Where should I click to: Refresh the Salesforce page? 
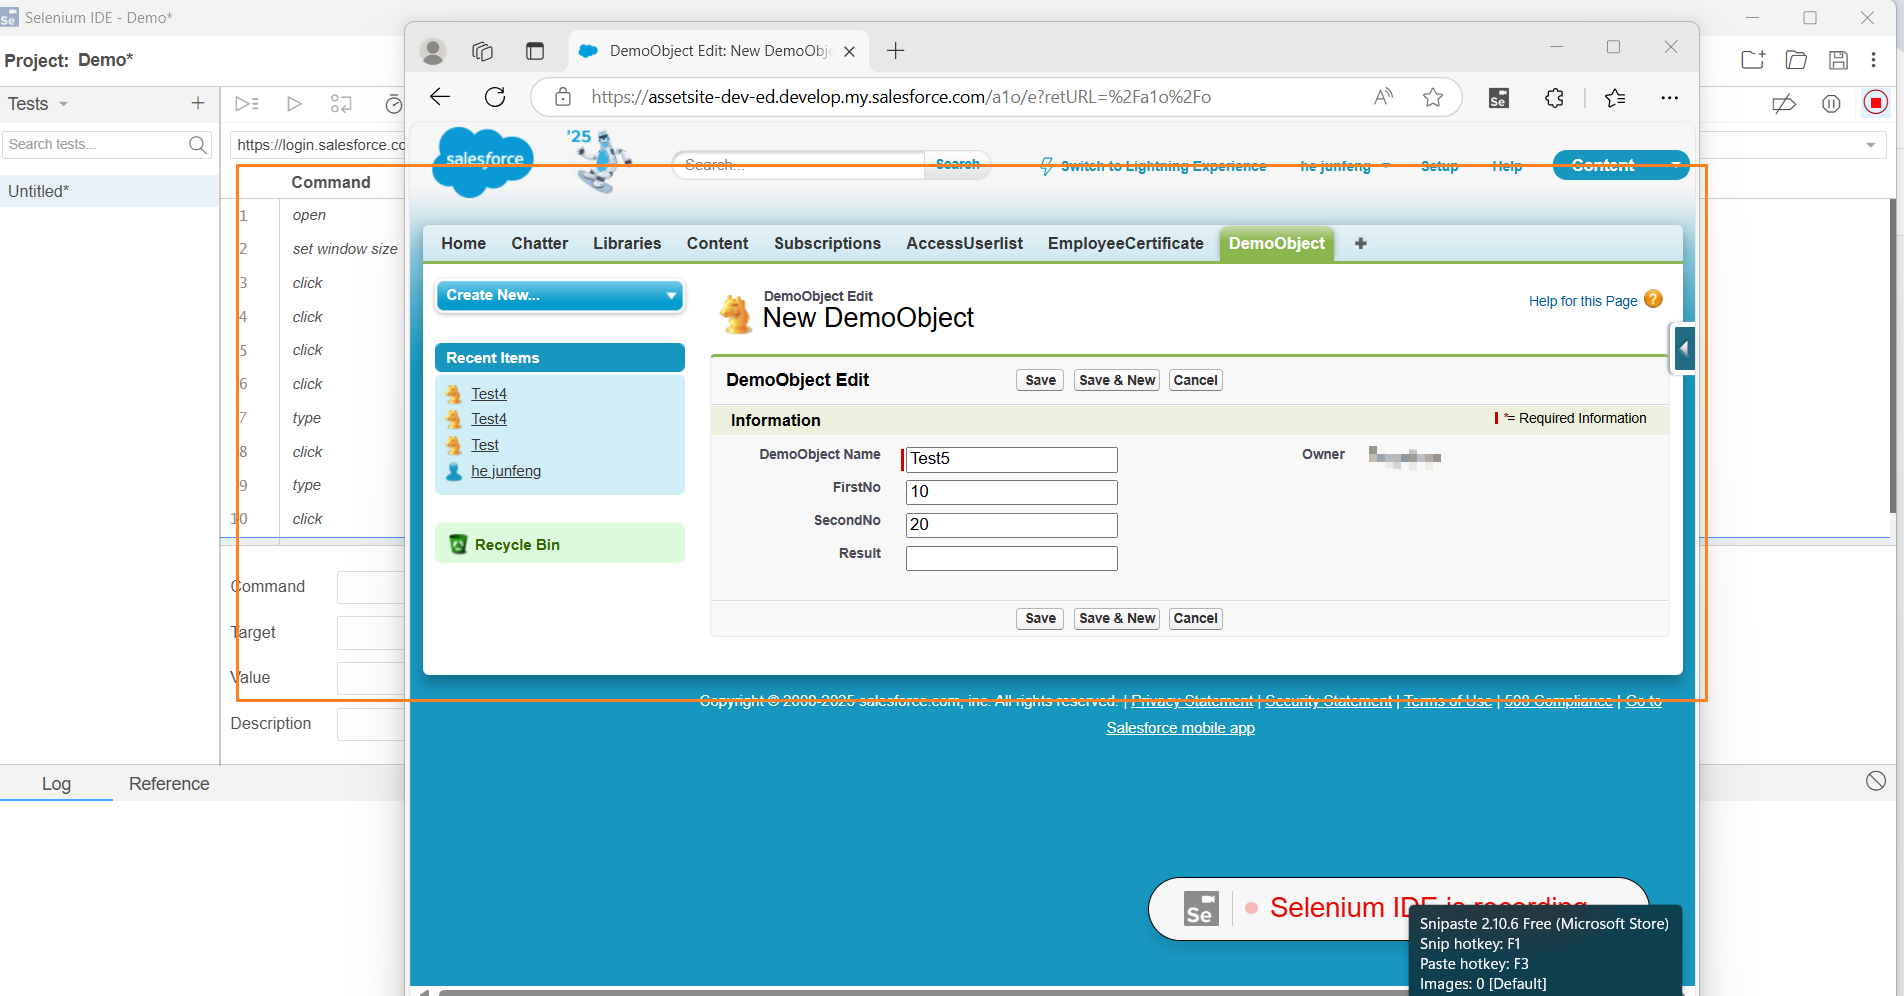pyautogui.click(x=495, y=97)
